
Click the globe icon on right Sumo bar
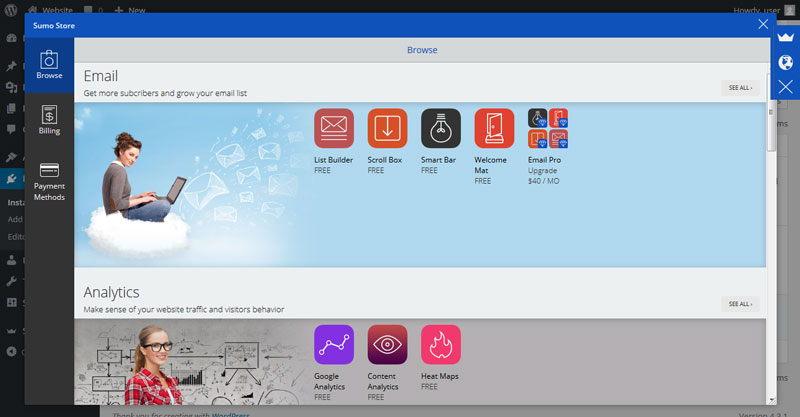click(x=786, y=62)
